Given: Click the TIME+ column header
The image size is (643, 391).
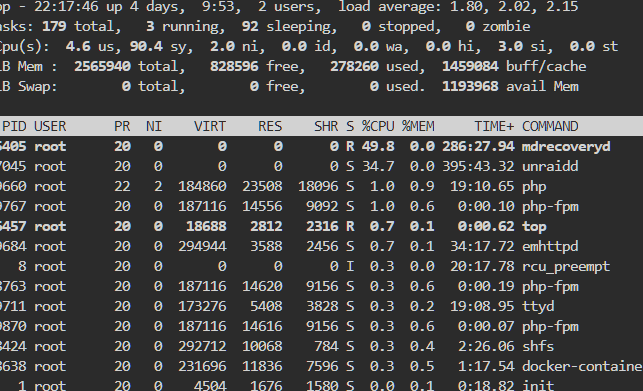Looking at the screenshot, I should point(494,126).
